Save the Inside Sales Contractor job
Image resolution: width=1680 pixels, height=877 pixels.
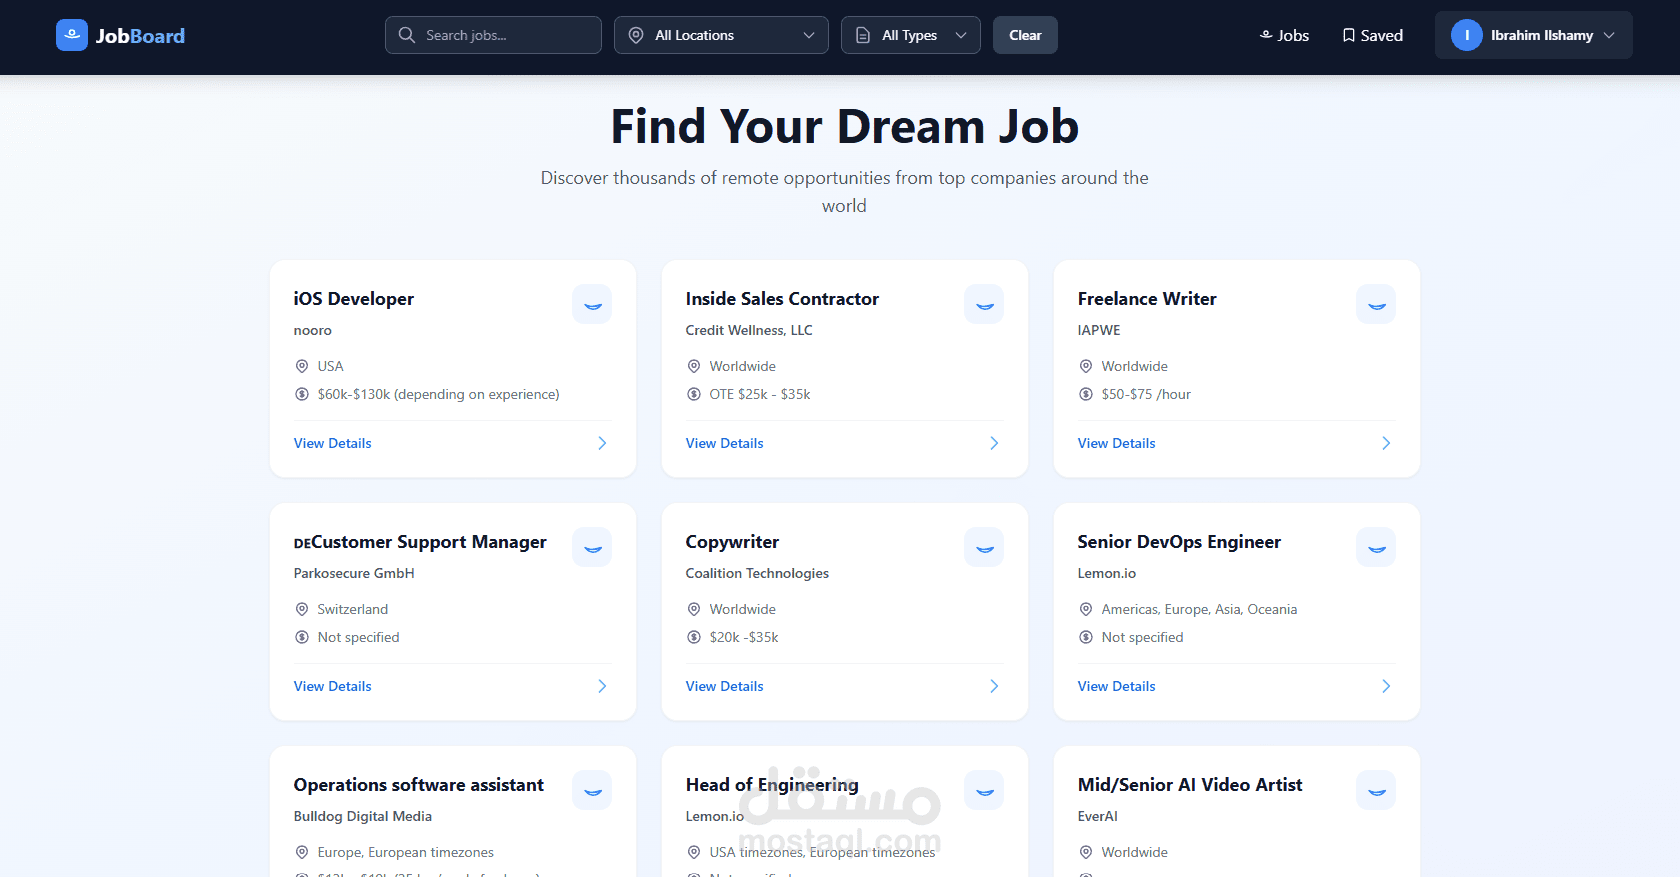(x=984, y=304)
